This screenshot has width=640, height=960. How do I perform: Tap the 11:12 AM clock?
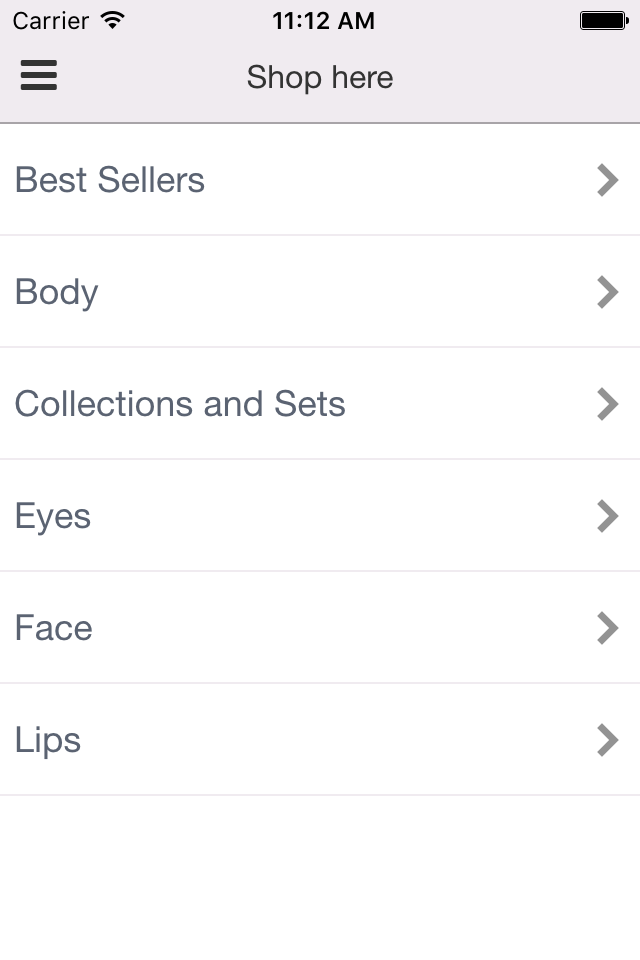pos(323,21)
